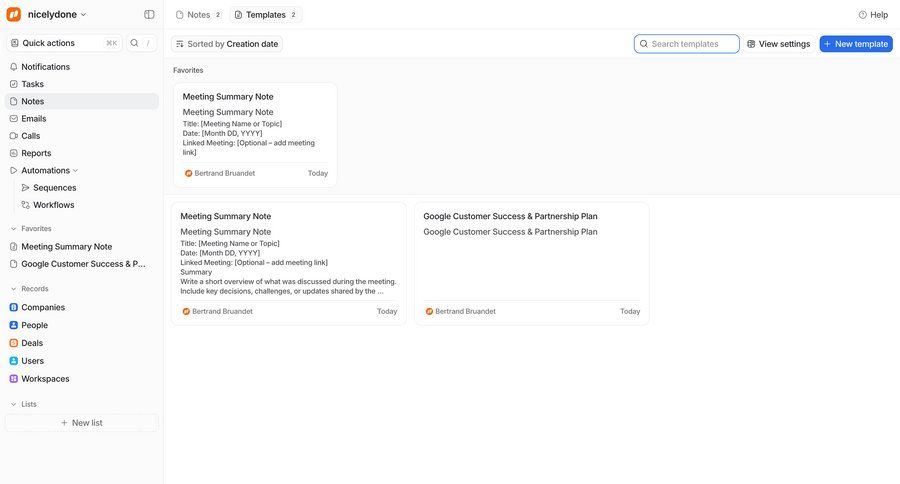This screenshot has width=900, height=484.
Task: Collapse the sidebar panel icon
Action: (149, 14)
